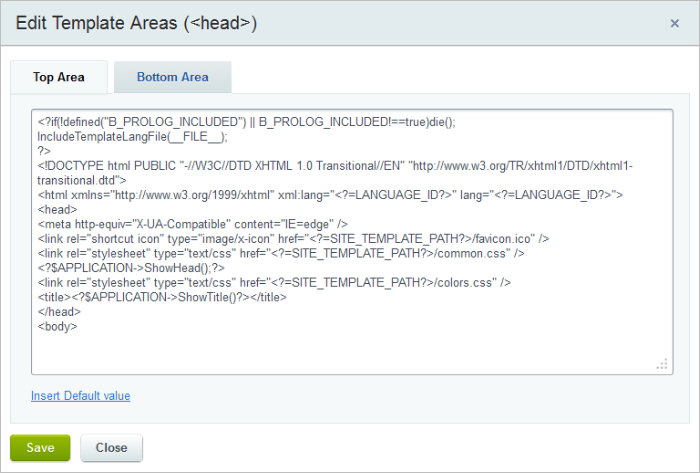This screenshot has width=700, height=473.
Task: Click the $APPLICATION->ShowHead() line
Action: pyautogui.click(x=131, y=268)
